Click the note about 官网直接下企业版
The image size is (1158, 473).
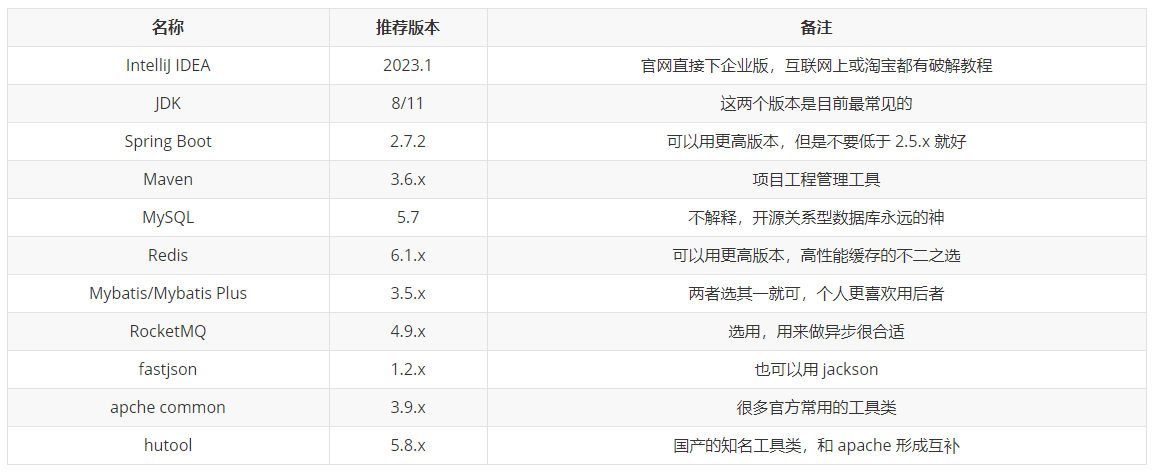[x=816, y=65]
